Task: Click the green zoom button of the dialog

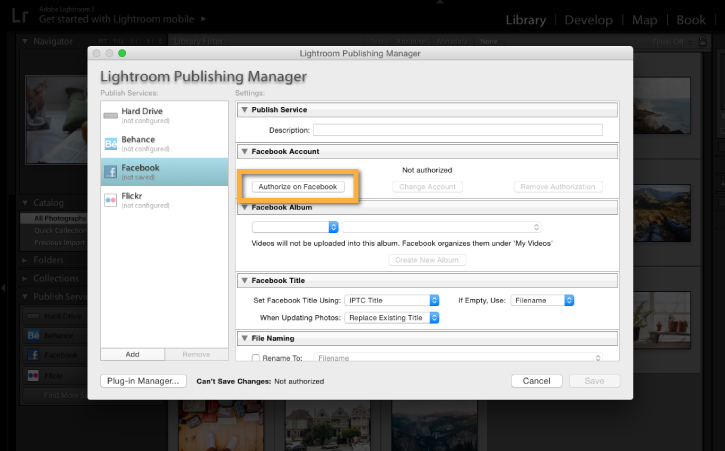Action: [122, 53]
